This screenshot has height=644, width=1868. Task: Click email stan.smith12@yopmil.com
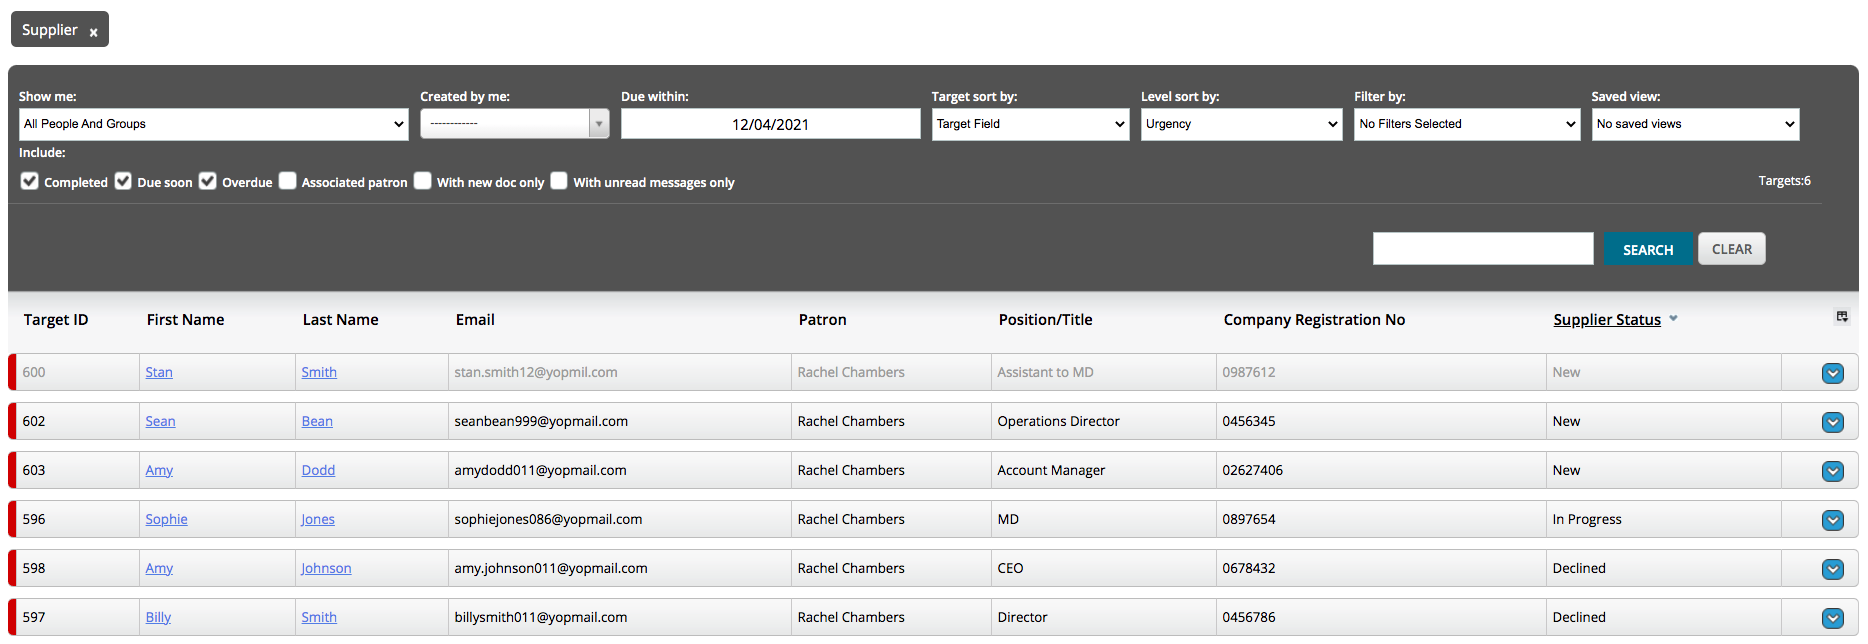[536, 372]
